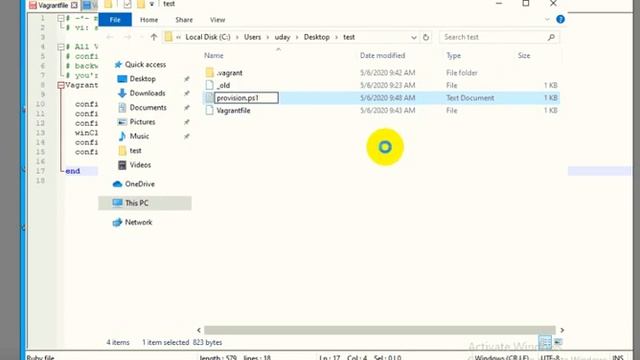640x360 pixels.
Task: Close the Vagrantfile tab in Notepad++
Action: [x=74, y=5]
